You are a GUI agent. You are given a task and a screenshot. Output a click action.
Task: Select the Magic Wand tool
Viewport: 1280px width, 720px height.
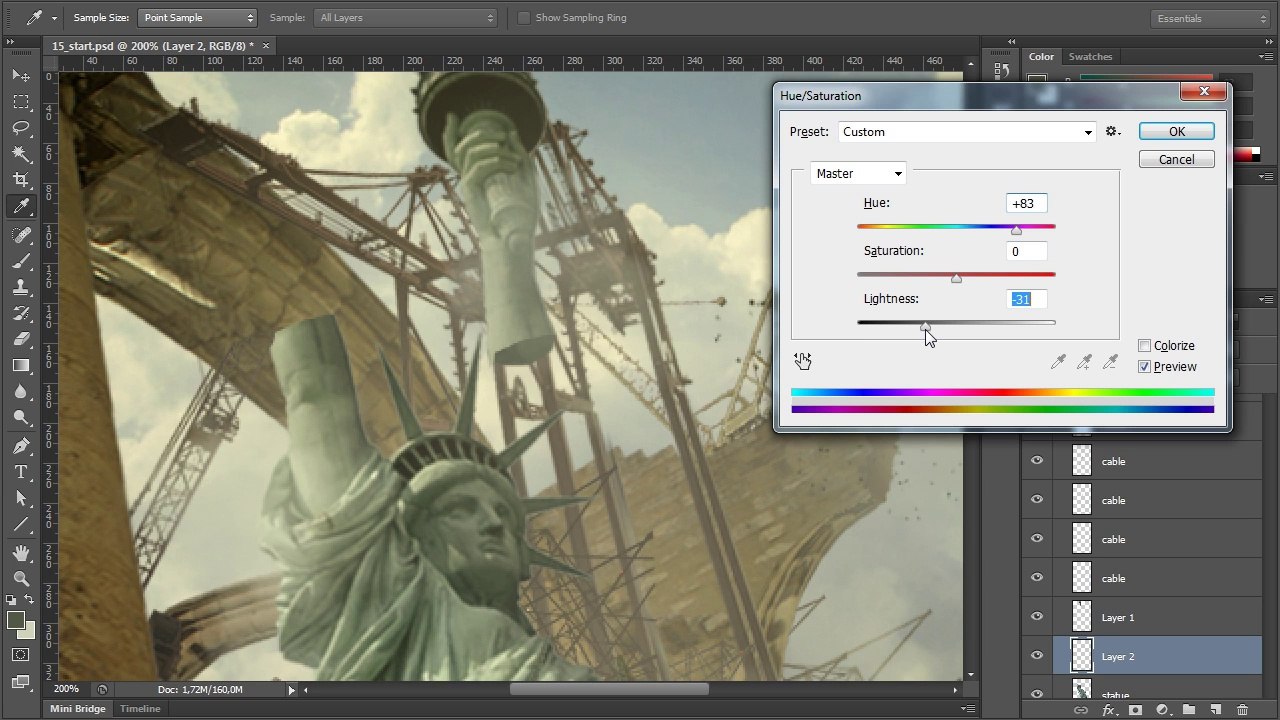coord(21,154)
